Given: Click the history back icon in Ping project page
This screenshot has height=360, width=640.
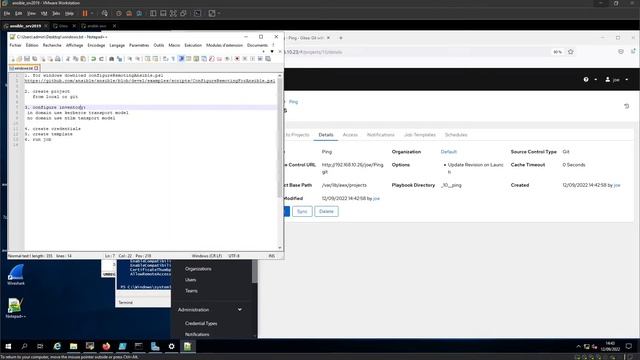Looking at the screenshot, I should click(x=627, y=106).
